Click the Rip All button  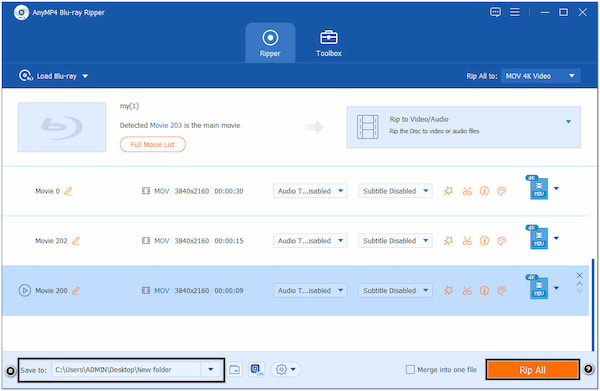532,370
